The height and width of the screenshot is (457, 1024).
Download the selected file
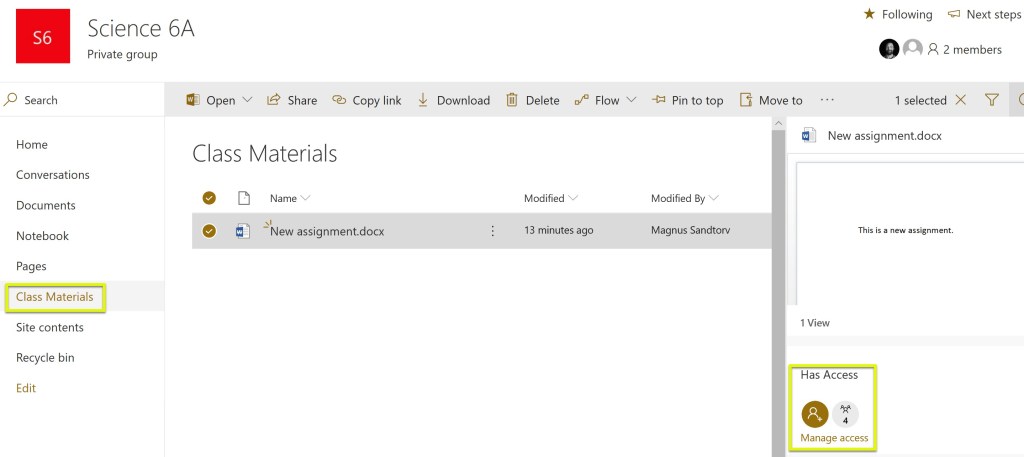[x=453, y=100]
